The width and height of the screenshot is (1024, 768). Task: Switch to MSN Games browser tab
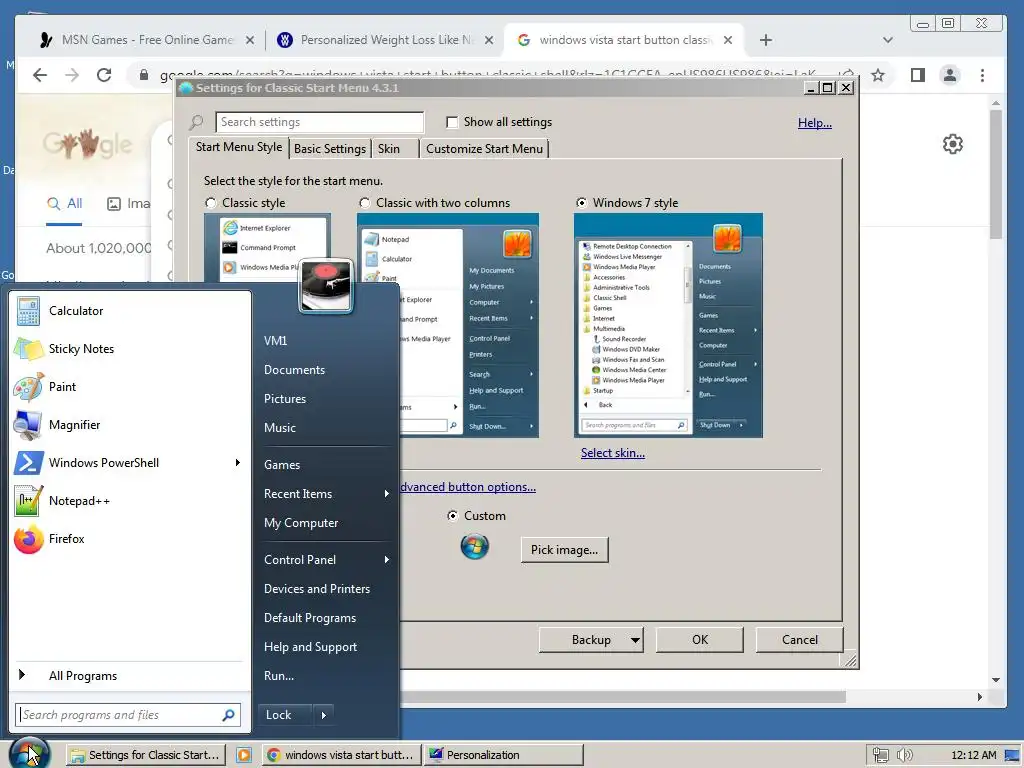[147, 40]
